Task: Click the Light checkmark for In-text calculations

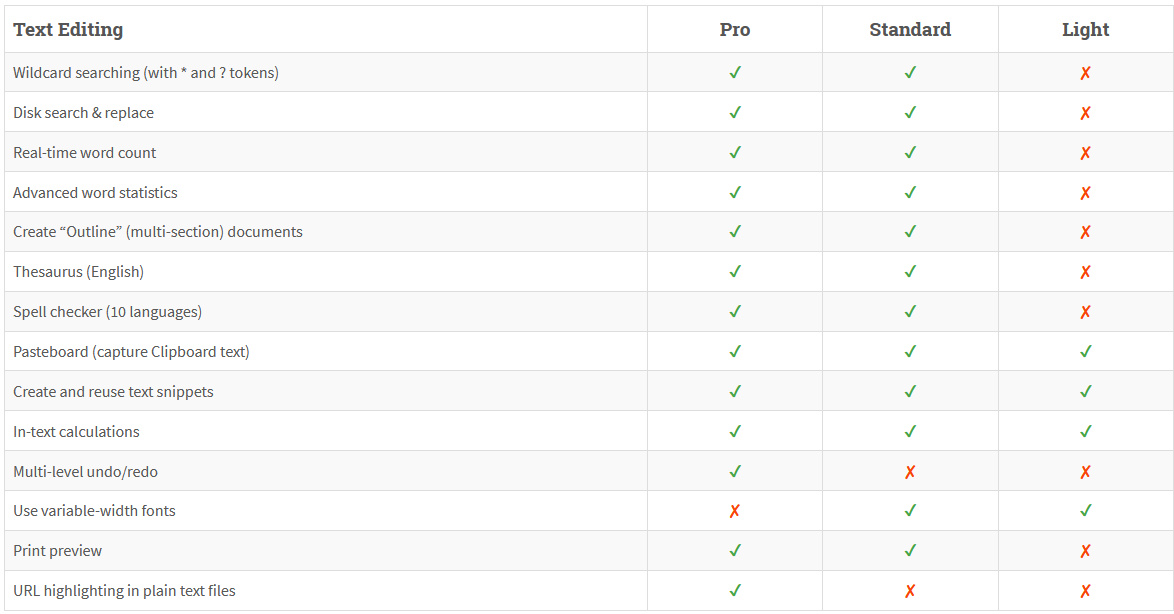Action: (x=1085, y=432)
